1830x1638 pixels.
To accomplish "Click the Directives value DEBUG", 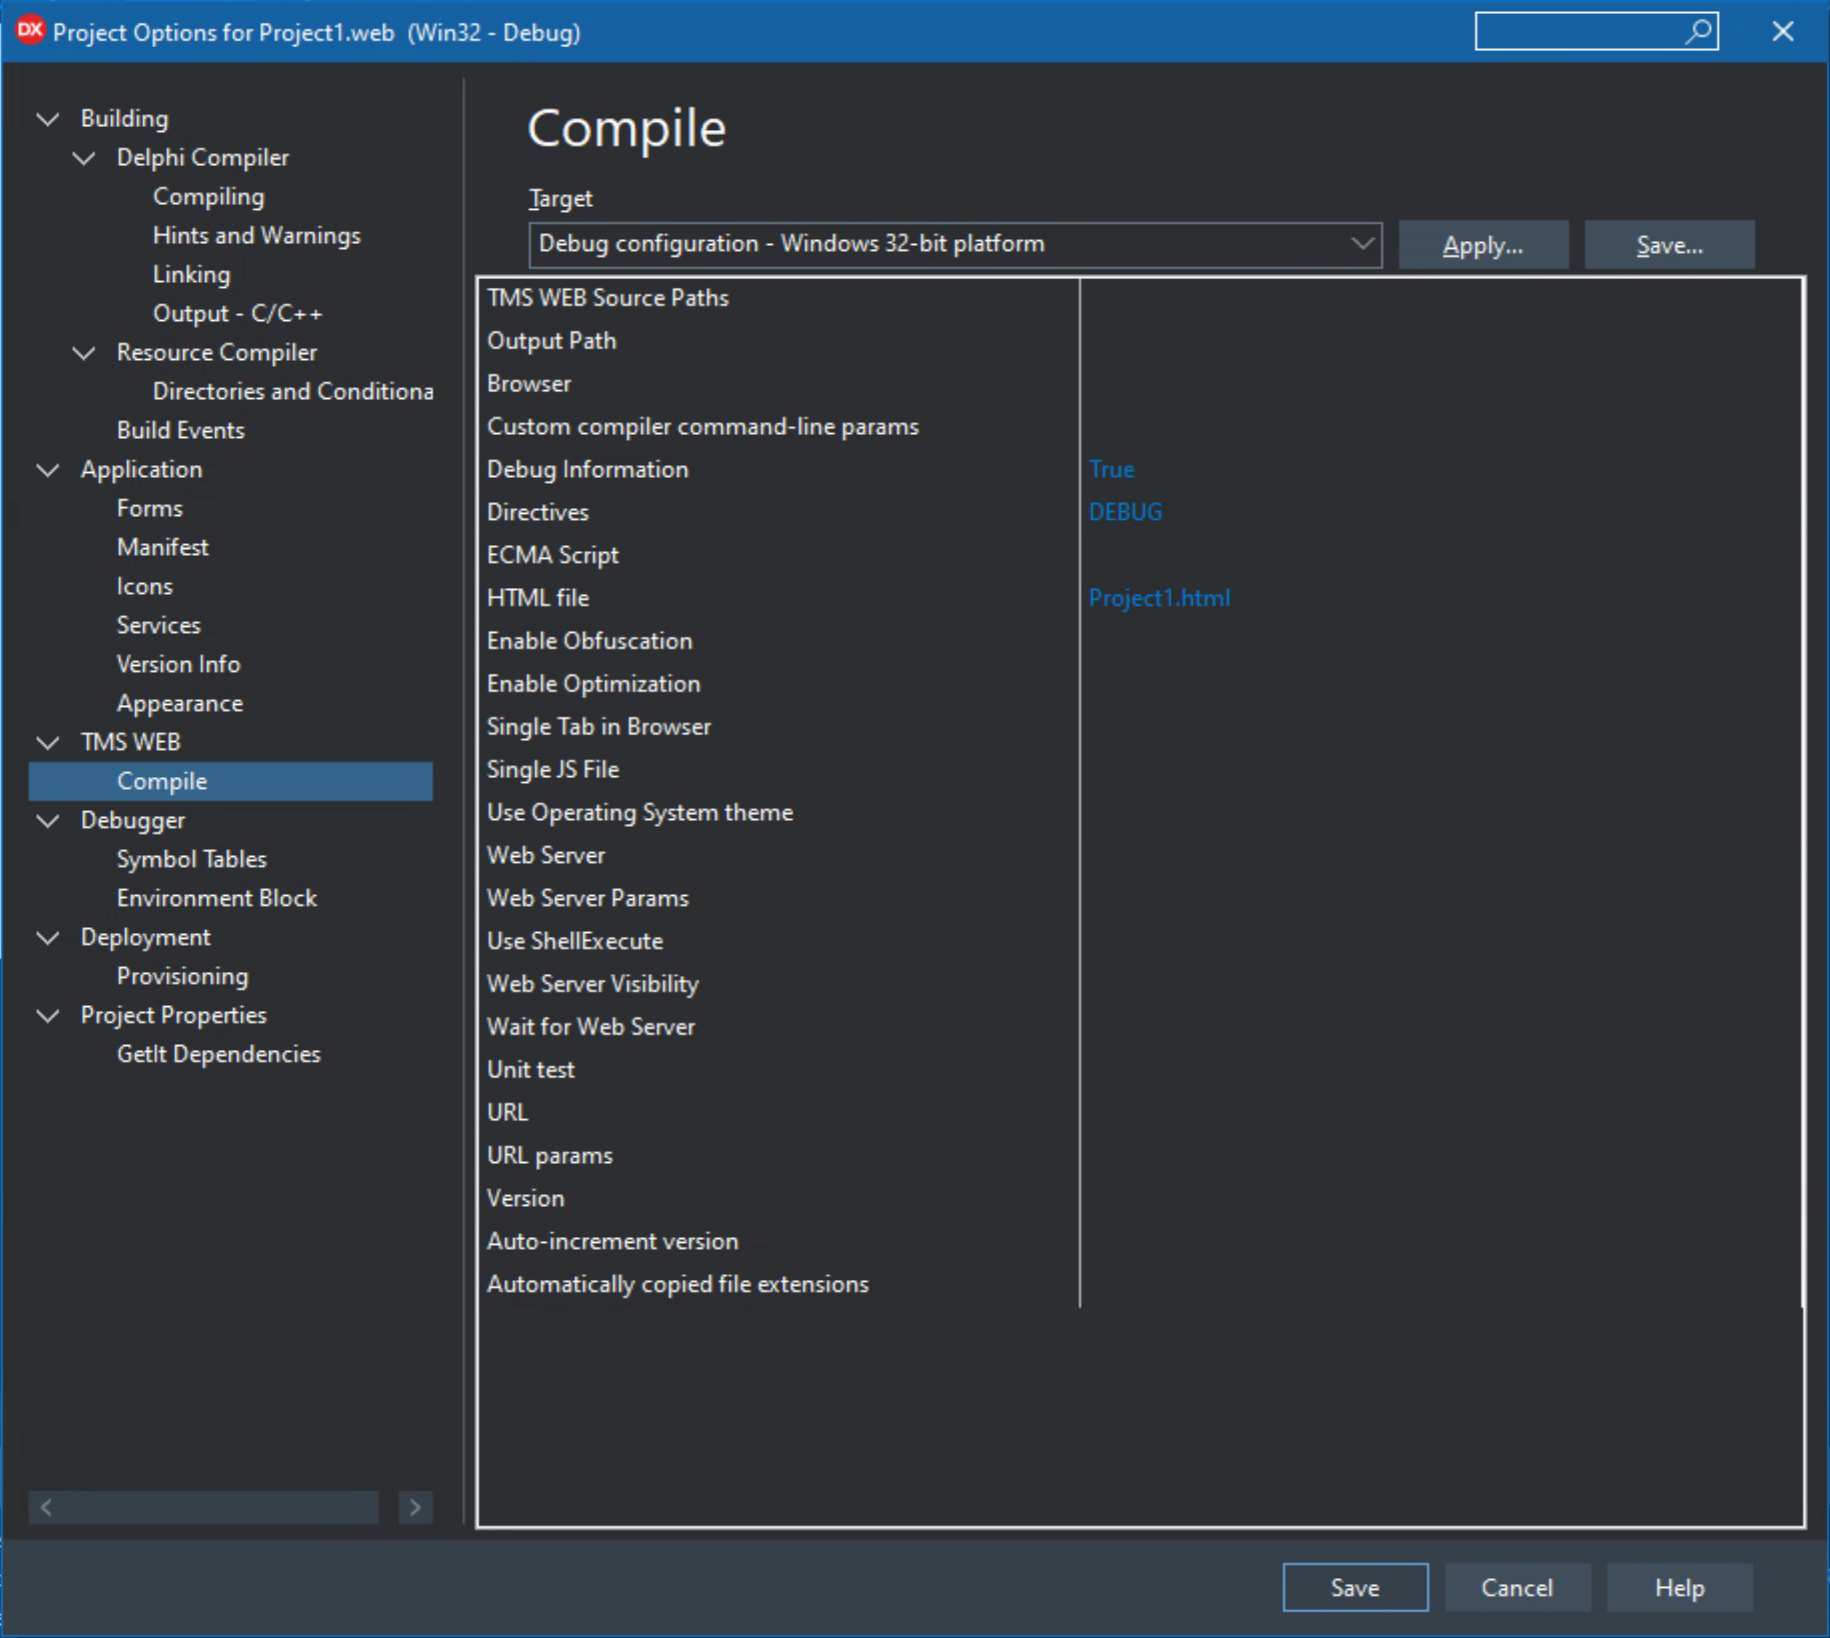I will tap(1125, 513).
